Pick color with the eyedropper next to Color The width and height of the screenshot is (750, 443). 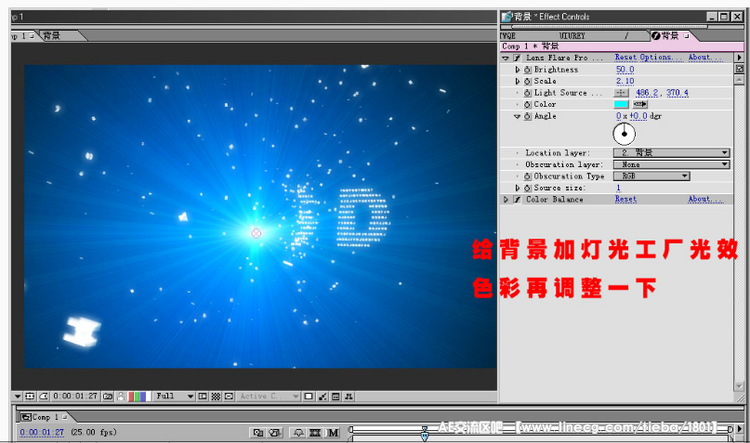point(640,104)
